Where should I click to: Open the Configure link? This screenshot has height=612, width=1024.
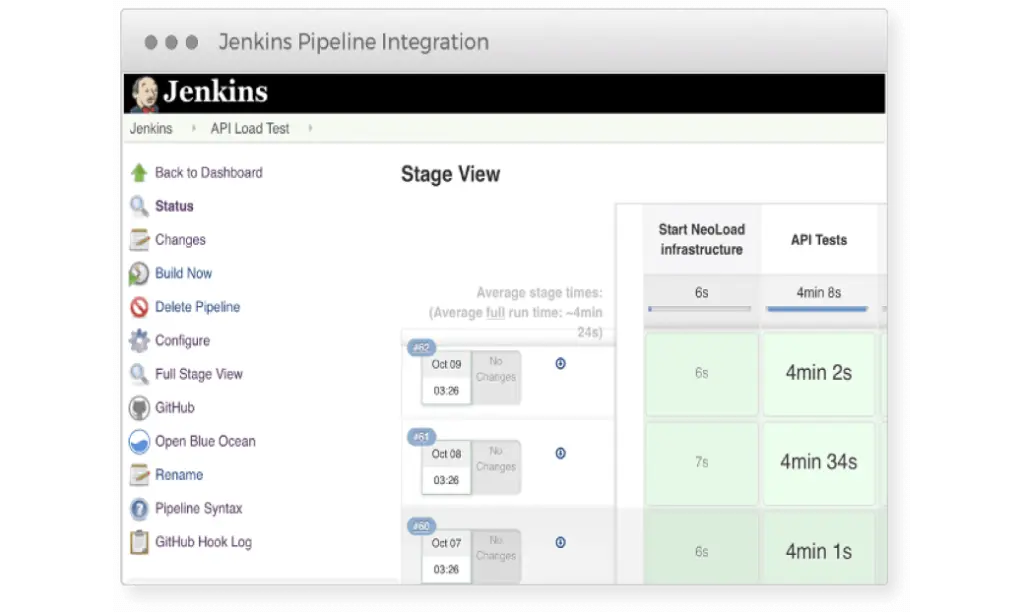(182, 340)
